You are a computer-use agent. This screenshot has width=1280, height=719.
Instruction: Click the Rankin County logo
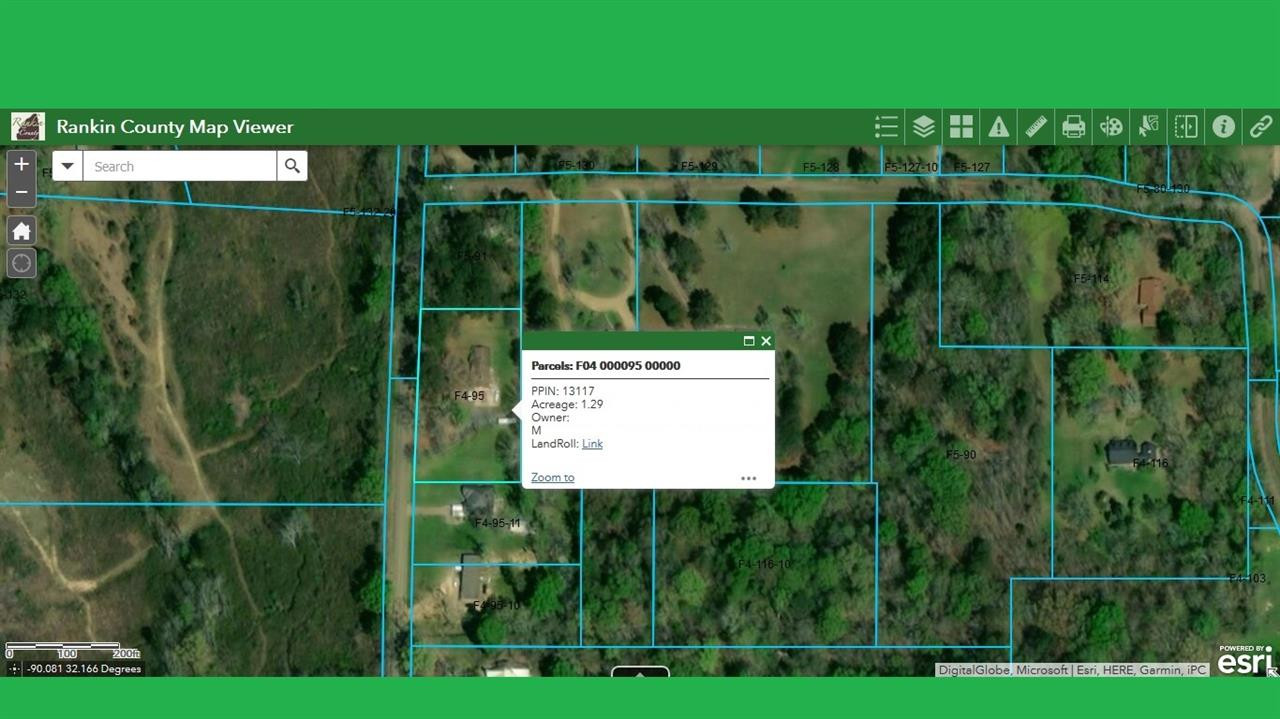click(27, 127)
